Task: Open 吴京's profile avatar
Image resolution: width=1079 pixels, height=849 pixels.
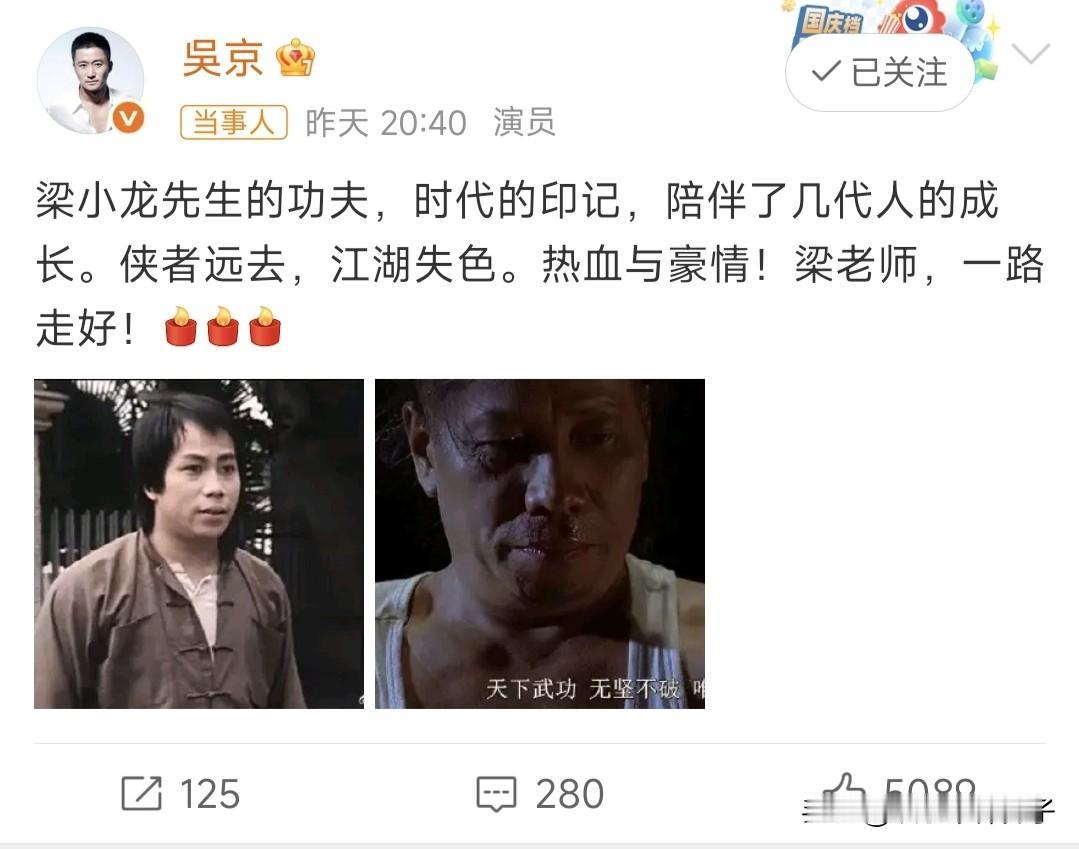Action: pos(90,81)
